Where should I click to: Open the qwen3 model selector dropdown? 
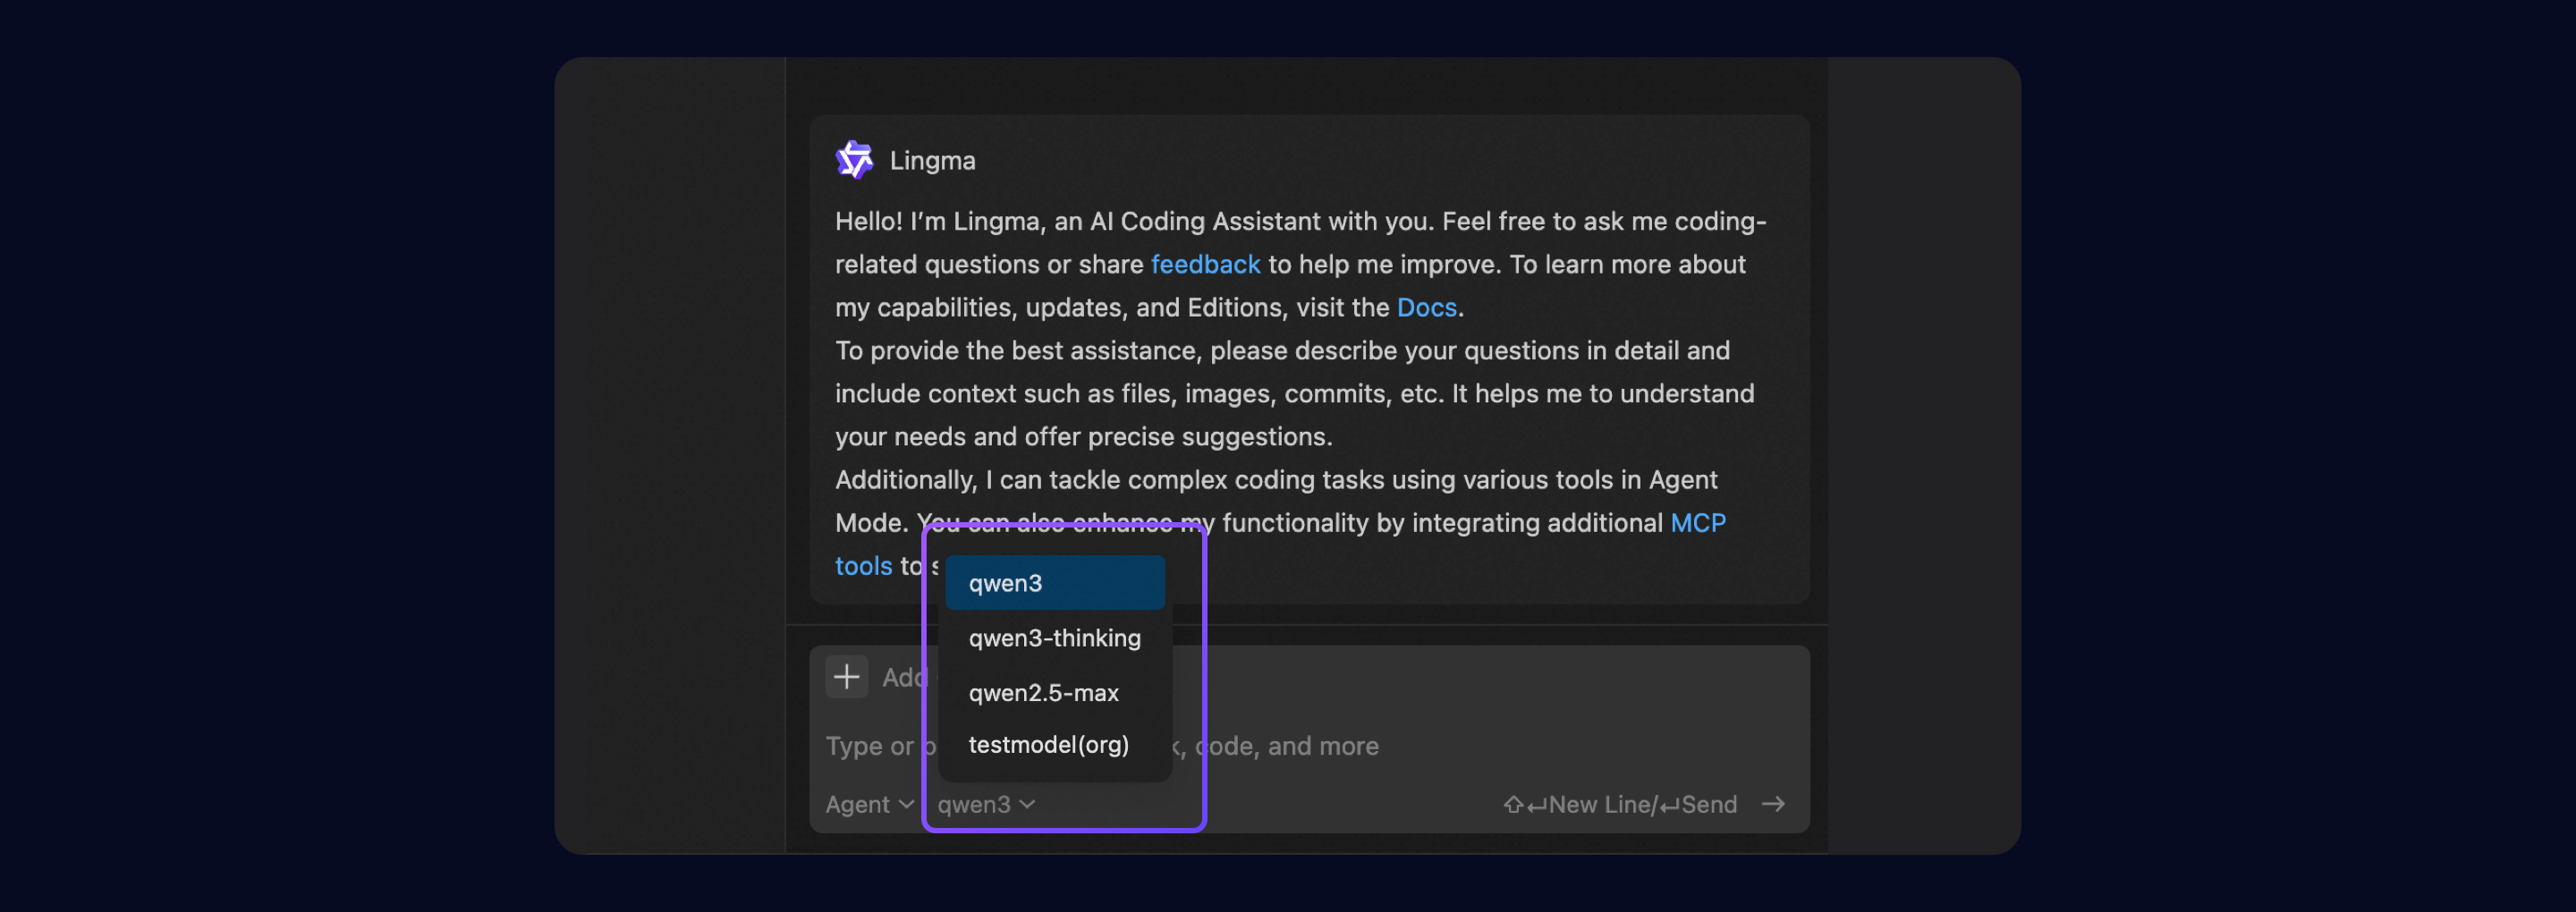pyautogui.click(x=984, y=804)
